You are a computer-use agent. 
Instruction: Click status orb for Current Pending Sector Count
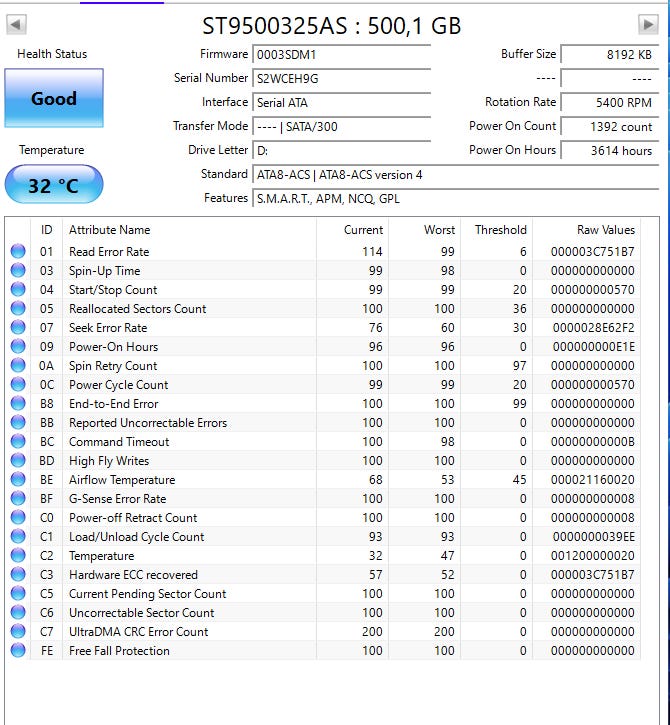click(18, 593)
